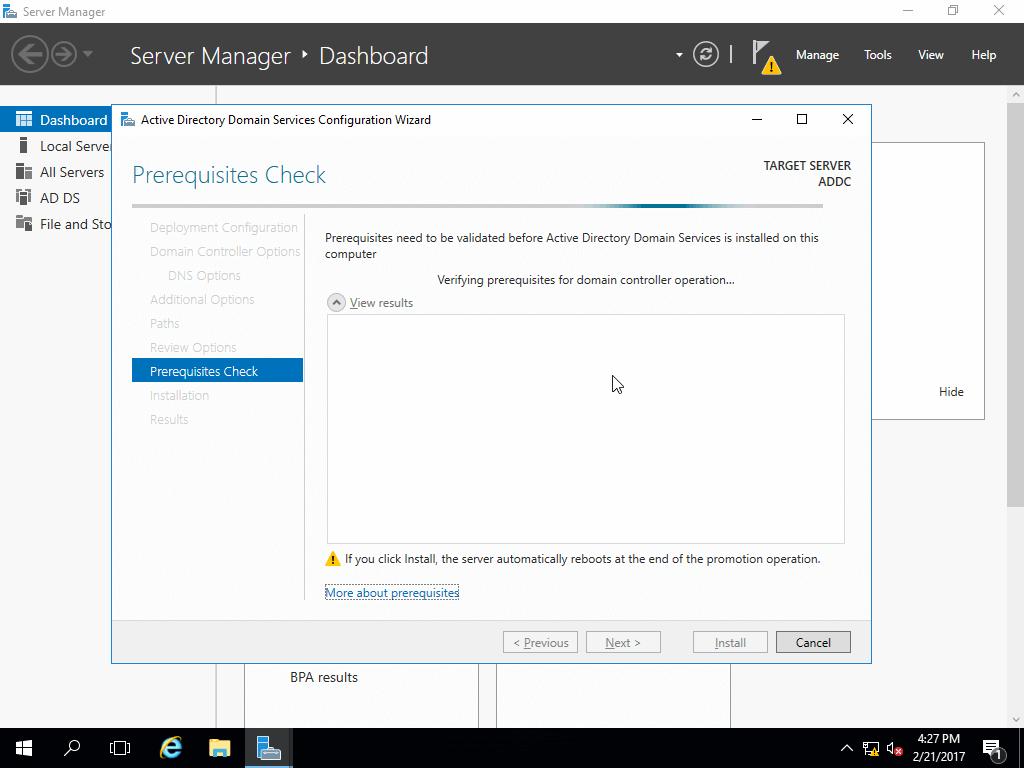Click the Verifying prerequisites status text

click(586, 280)
